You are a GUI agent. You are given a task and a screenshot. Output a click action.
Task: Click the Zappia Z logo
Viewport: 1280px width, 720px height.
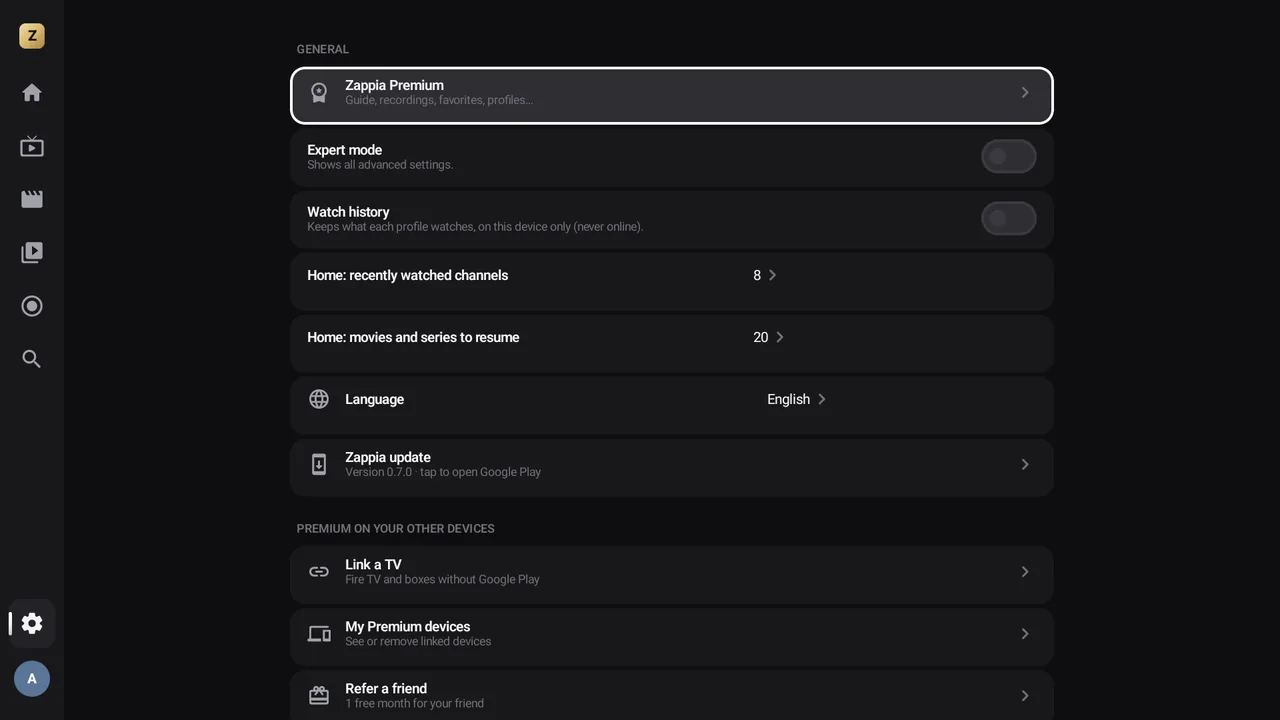32,36
